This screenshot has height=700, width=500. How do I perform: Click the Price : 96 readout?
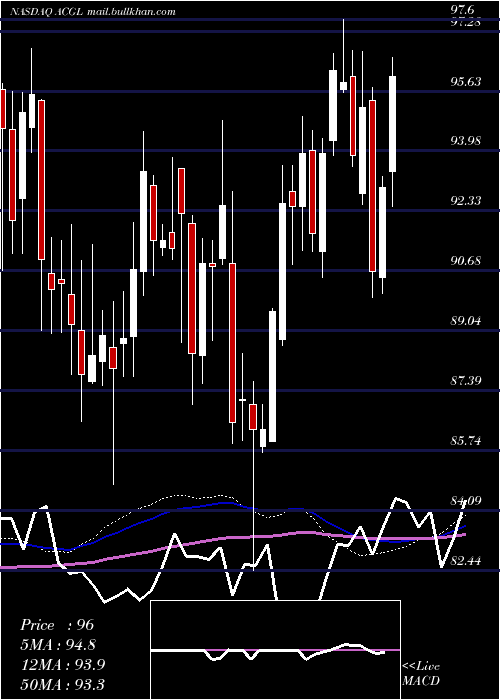point(57,625)
